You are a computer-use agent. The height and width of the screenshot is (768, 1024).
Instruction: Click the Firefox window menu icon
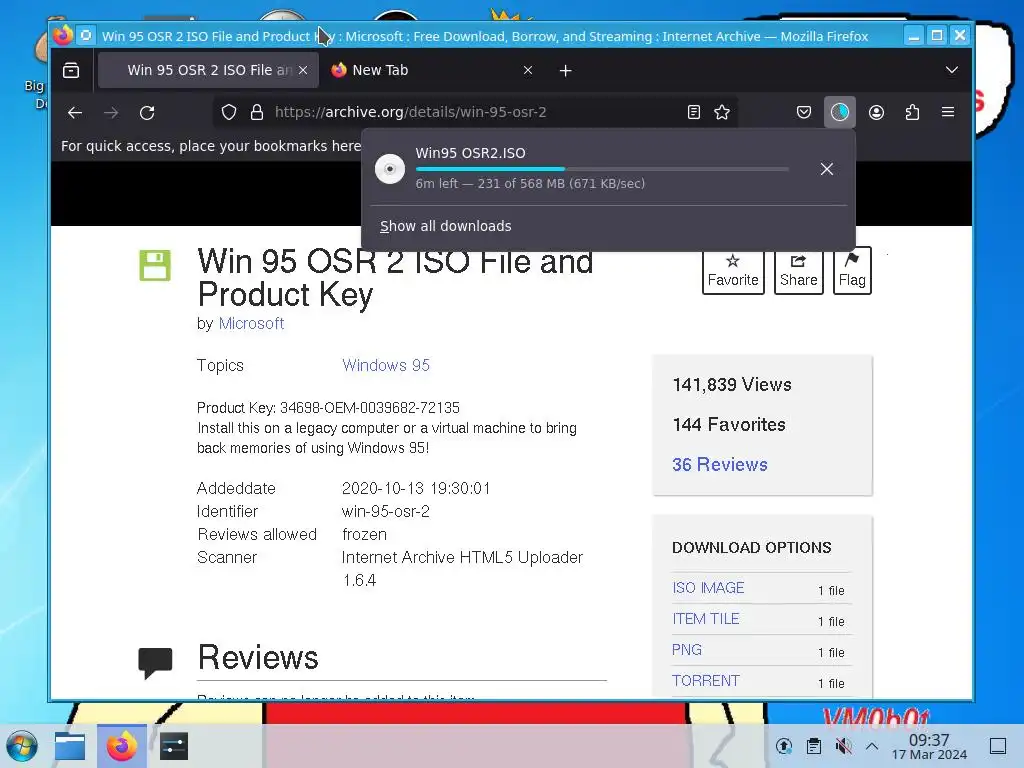[x=63, y=35]
